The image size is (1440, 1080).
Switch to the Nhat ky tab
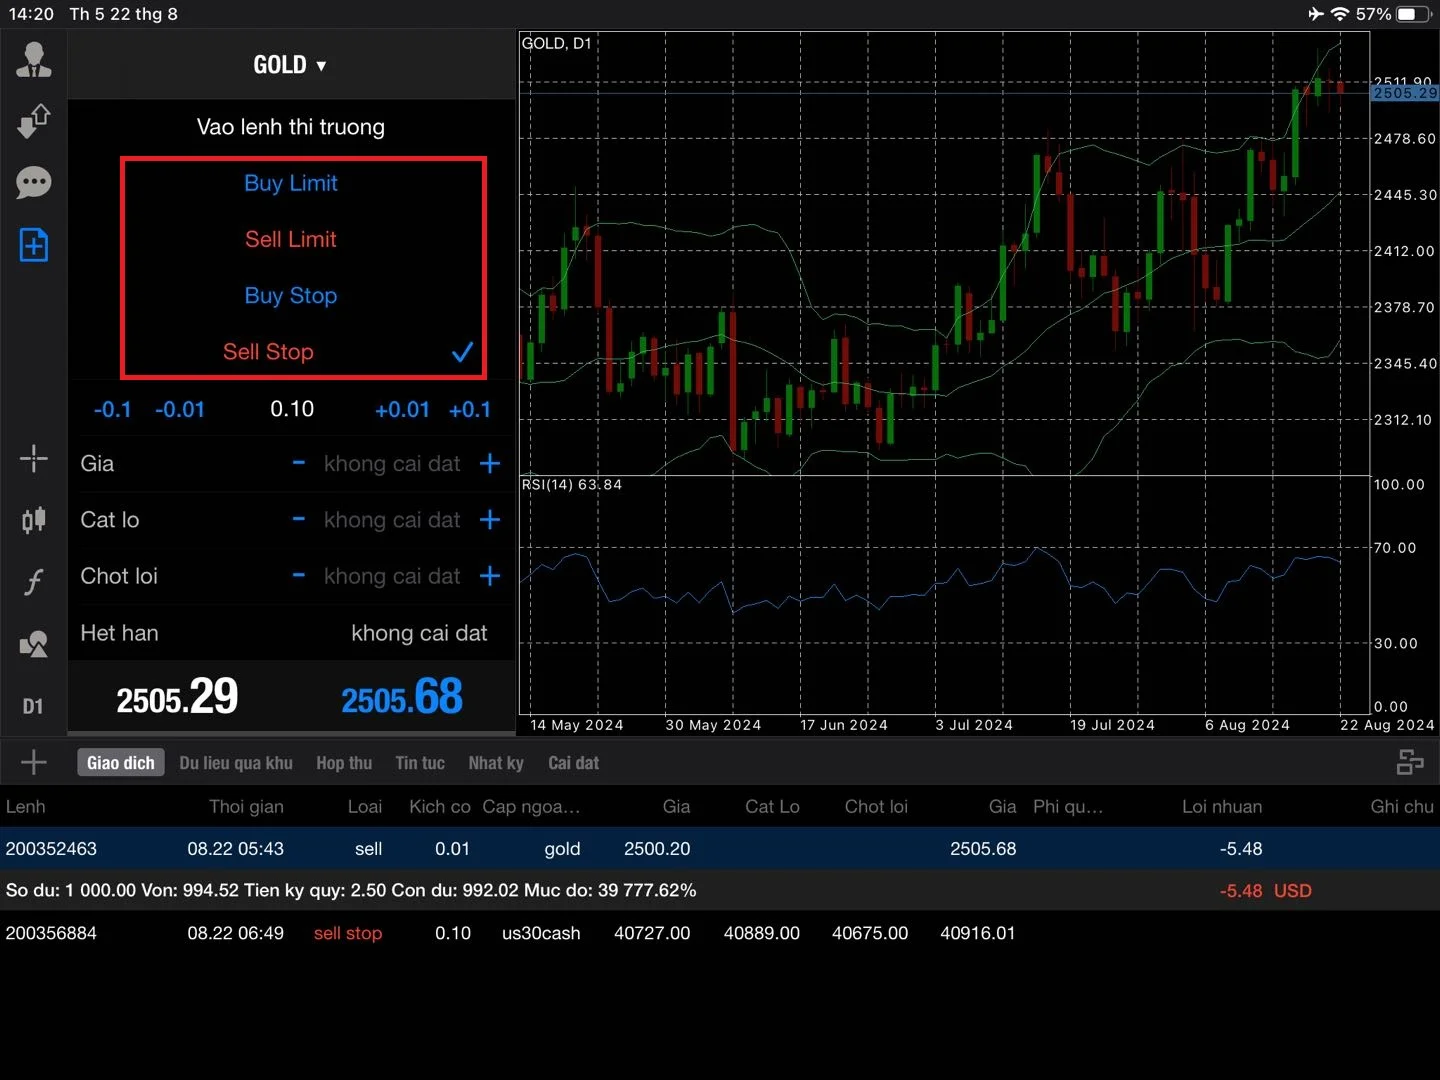(x=496, y=763)
